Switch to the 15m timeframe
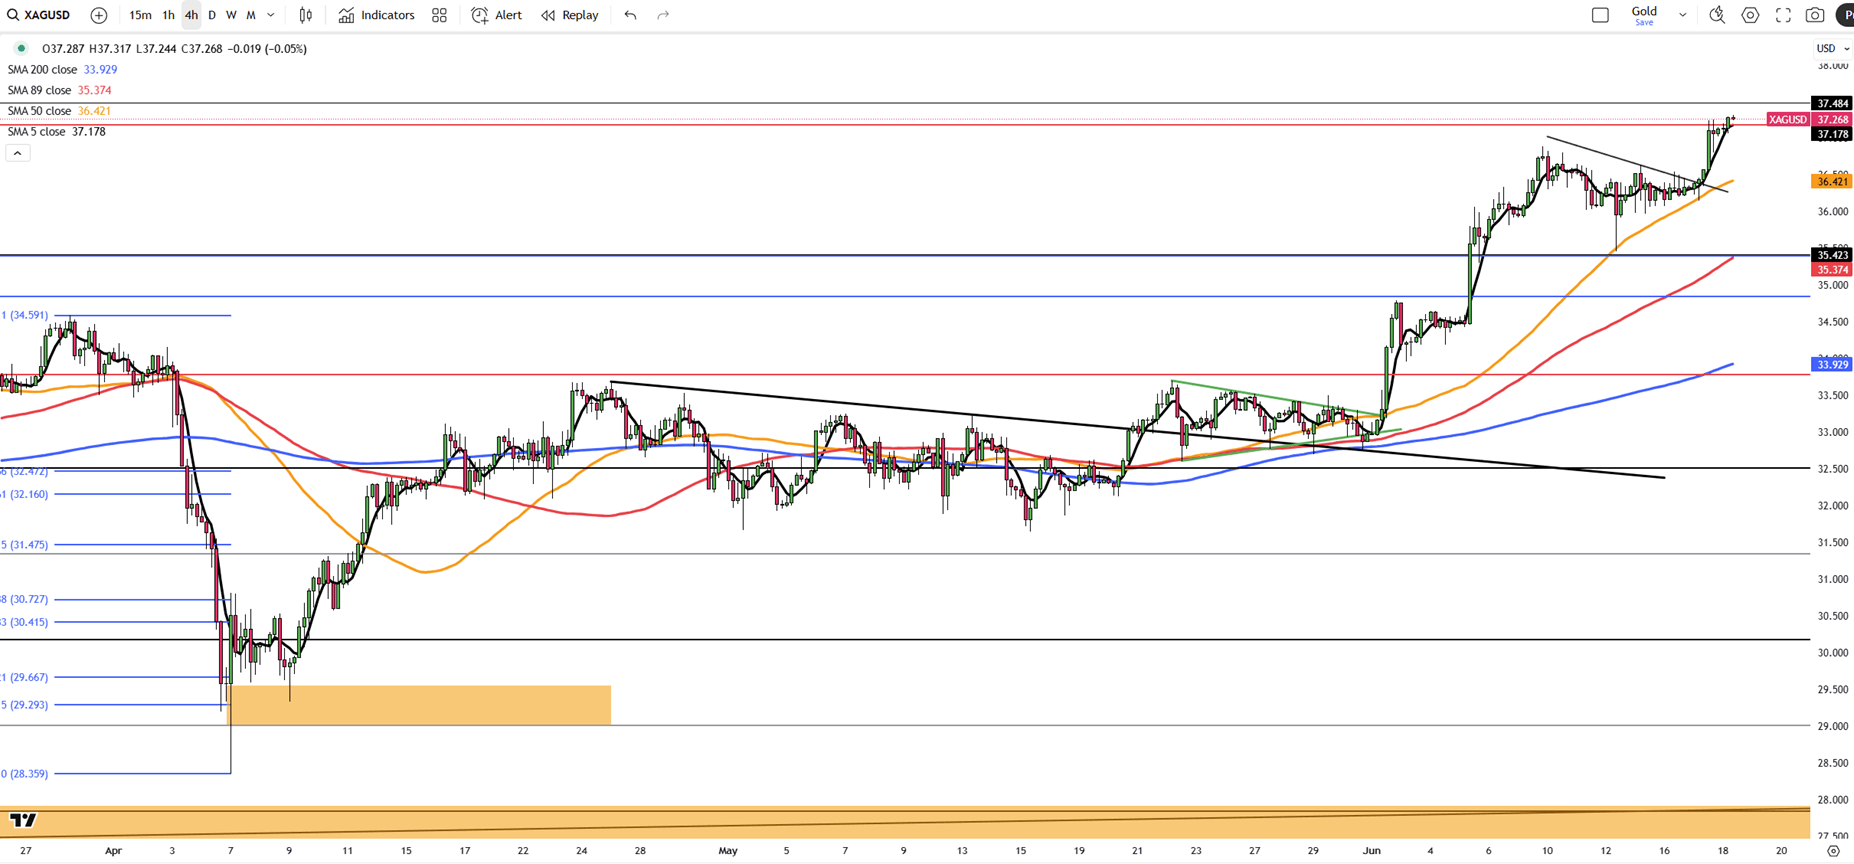The width and height of the screenshot is (1854, 864). point(140,15)
